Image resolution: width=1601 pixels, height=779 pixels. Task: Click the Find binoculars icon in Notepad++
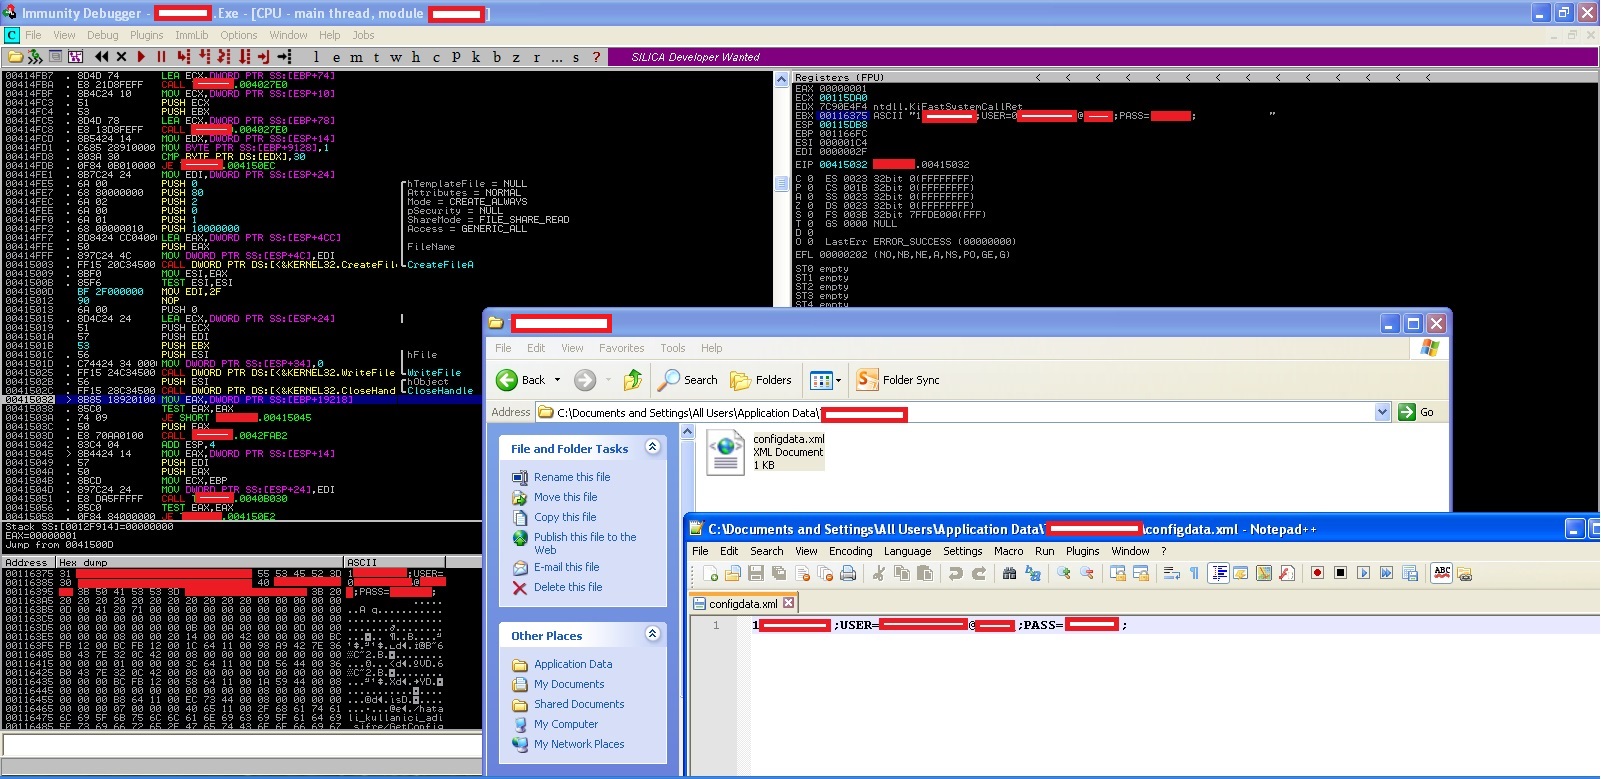click(x=1009, y=573)
